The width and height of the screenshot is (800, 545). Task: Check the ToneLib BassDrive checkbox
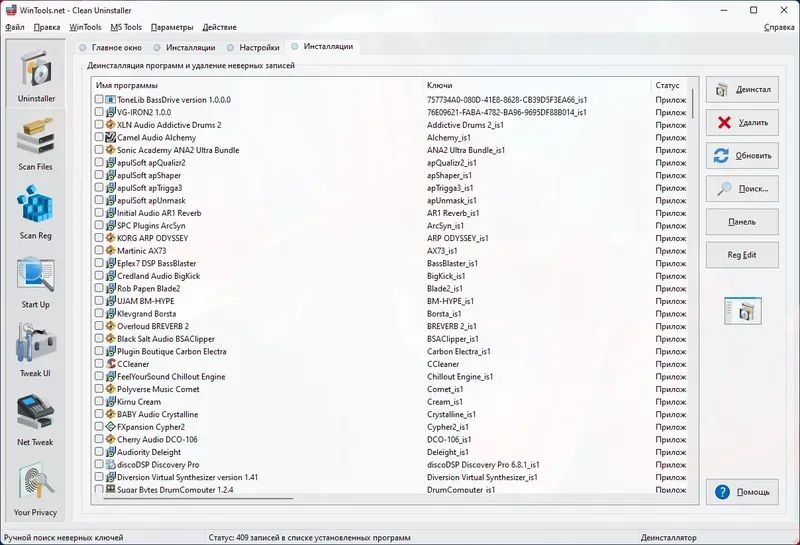click(x=99, y=100)
